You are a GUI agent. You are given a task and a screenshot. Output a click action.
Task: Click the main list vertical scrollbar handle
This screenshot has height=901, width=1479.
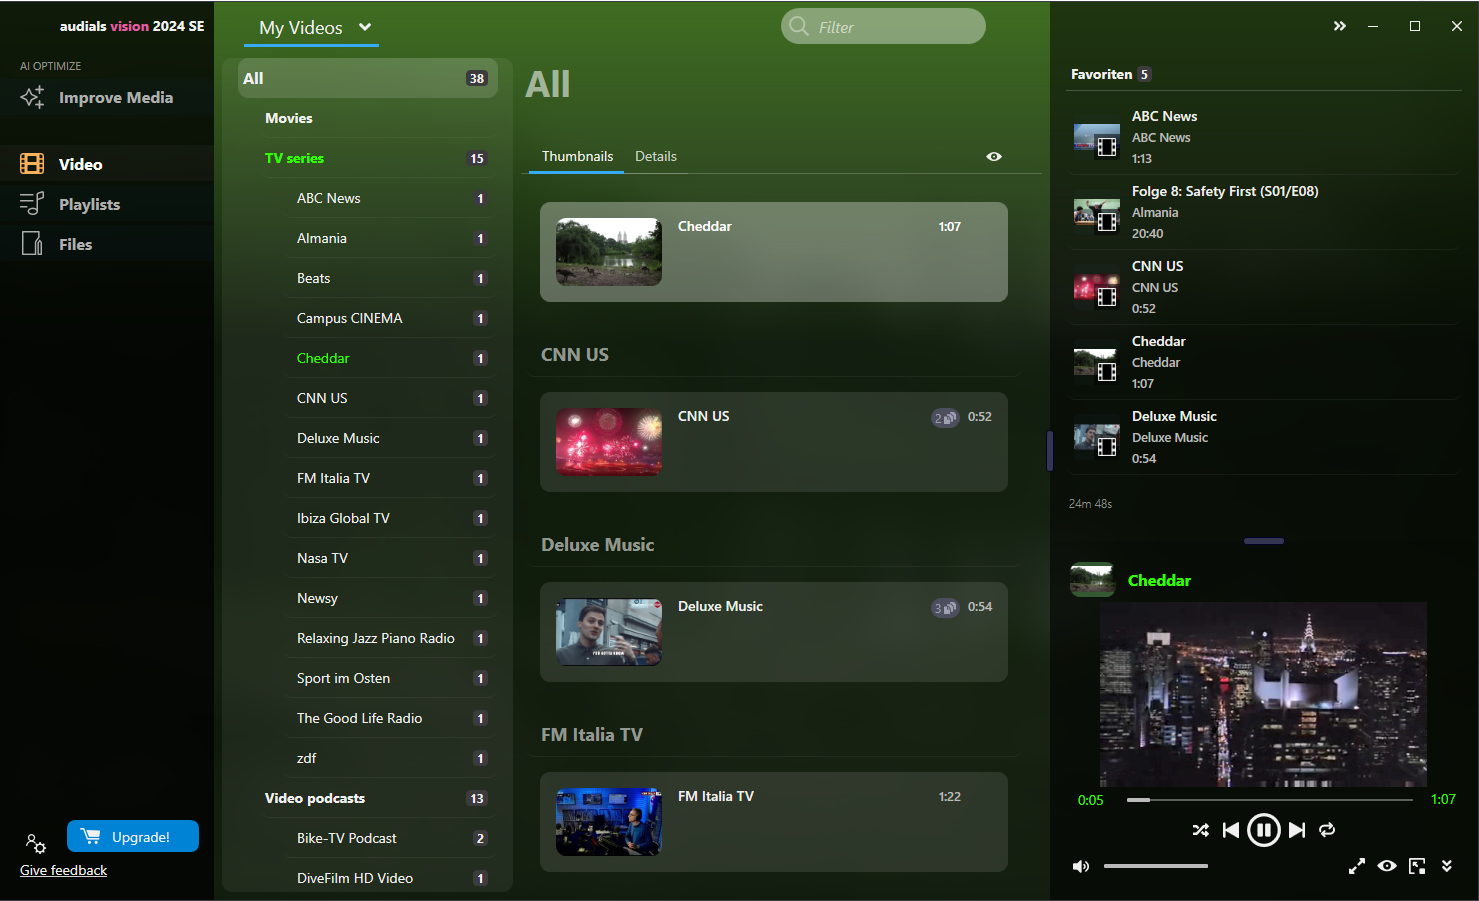point(1049,451)
